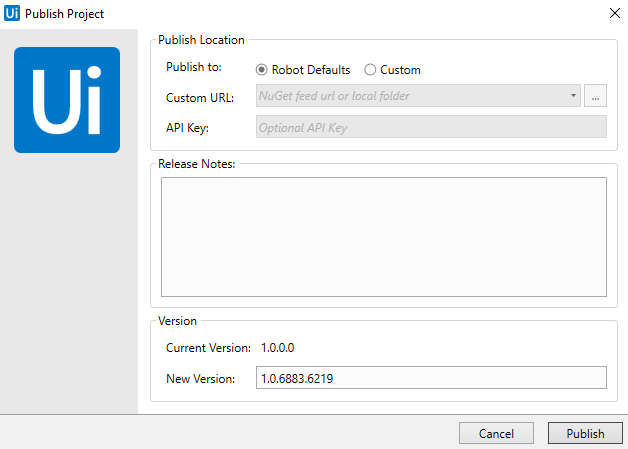Click the "Release Notes:" group label
This screenshot has height=449, width=628.
coord(196,163)
